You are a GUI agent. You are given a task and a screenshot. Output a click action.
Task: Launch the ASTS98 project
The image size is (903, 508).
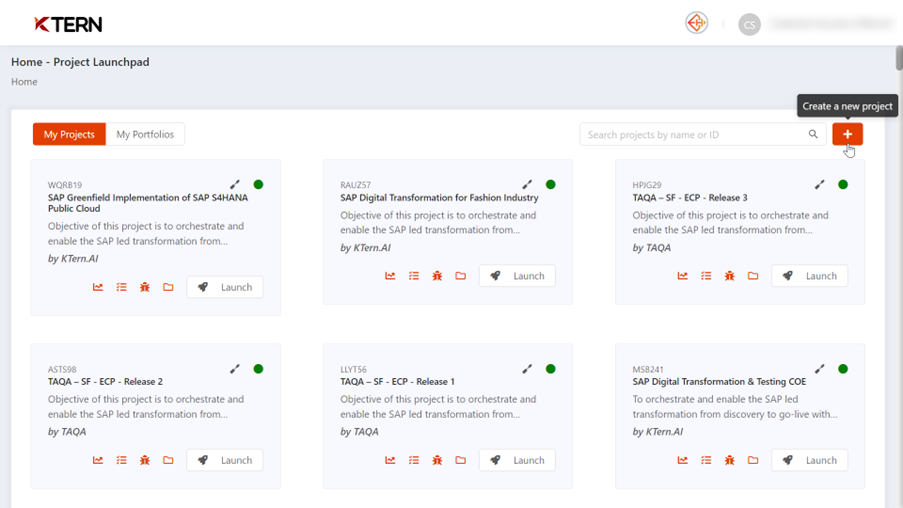tap(225, 460)
